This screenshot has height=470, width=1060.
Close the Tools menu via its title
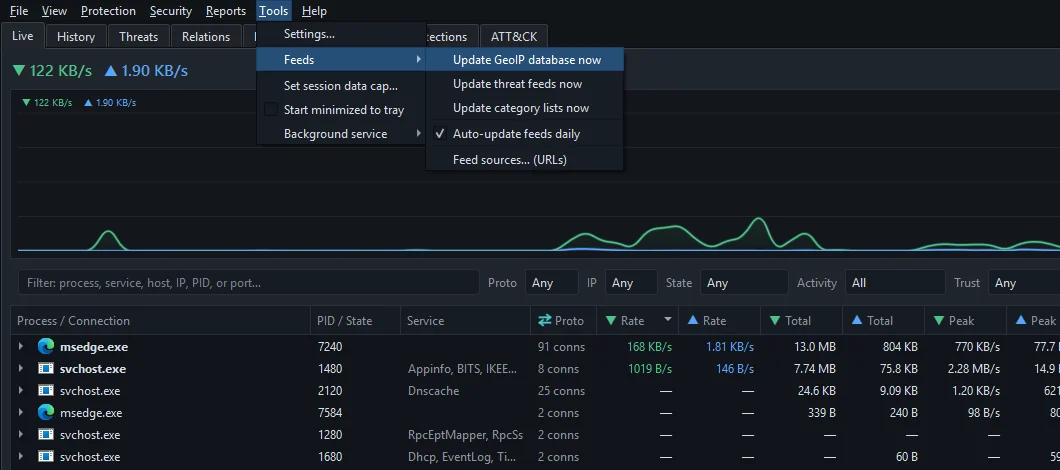click(x=274, y=11)
